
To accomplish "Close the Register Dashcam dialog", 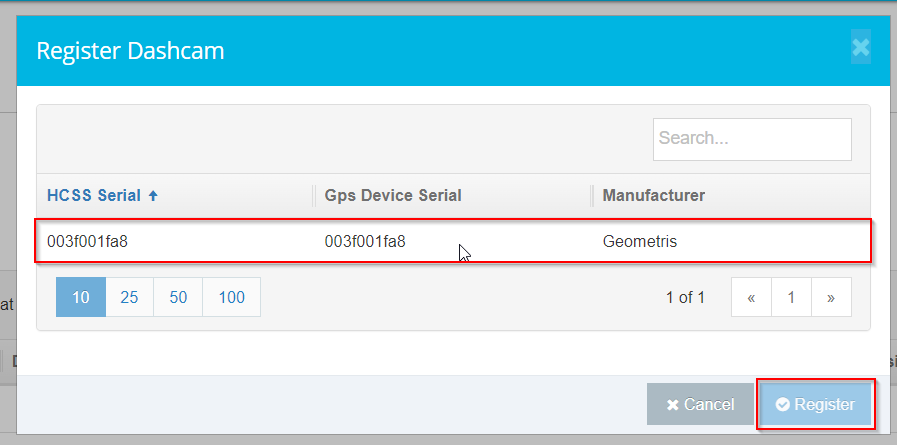I will [x=860, y=47].
